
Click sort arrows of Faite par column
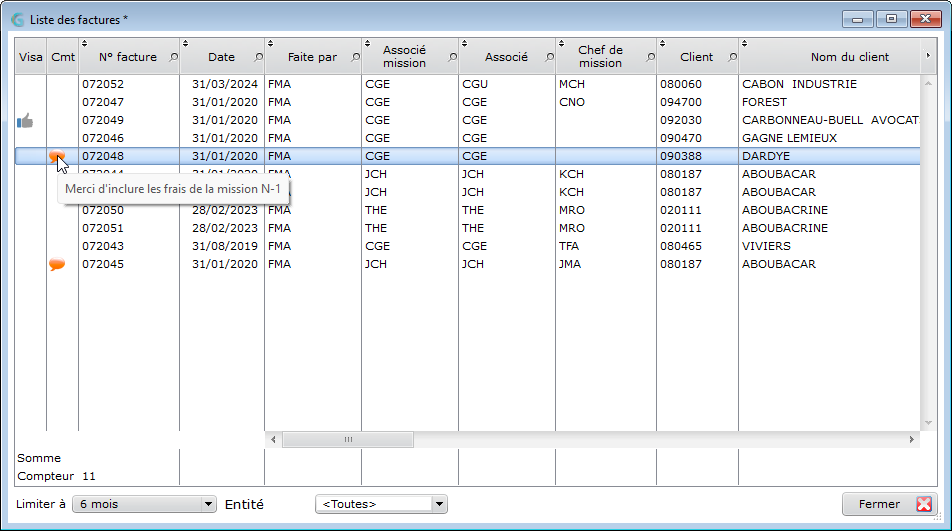[270, 44]
